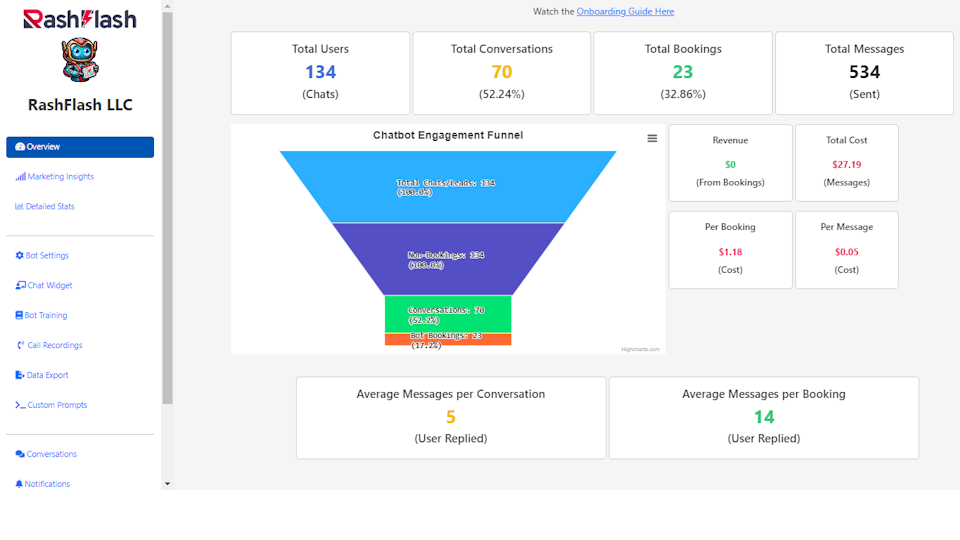Click the Marketing Insights bar-chart icon
The height and width of the screenshot is (540, 960).
click(x=21, y=176)
